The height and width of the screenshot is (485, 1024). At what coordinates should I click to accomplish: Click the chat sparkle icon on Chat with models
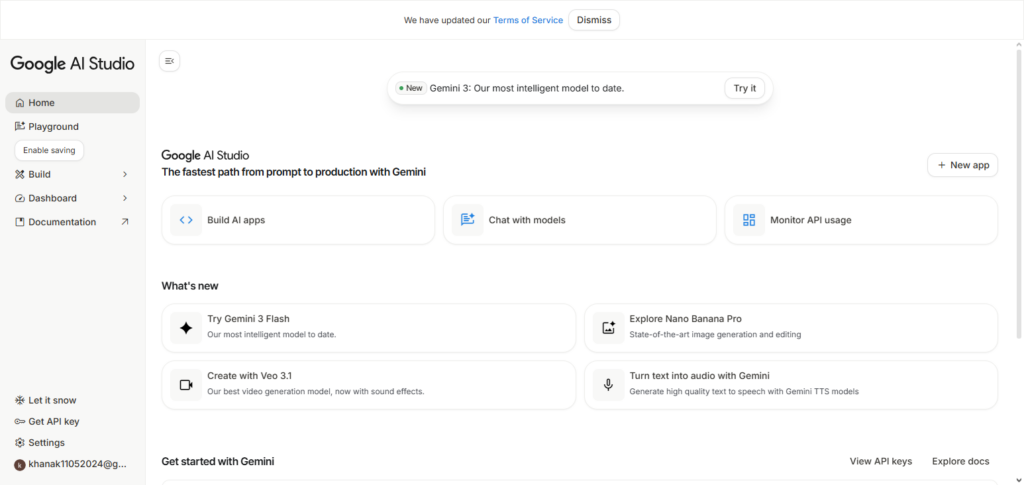tap(468, 220)
